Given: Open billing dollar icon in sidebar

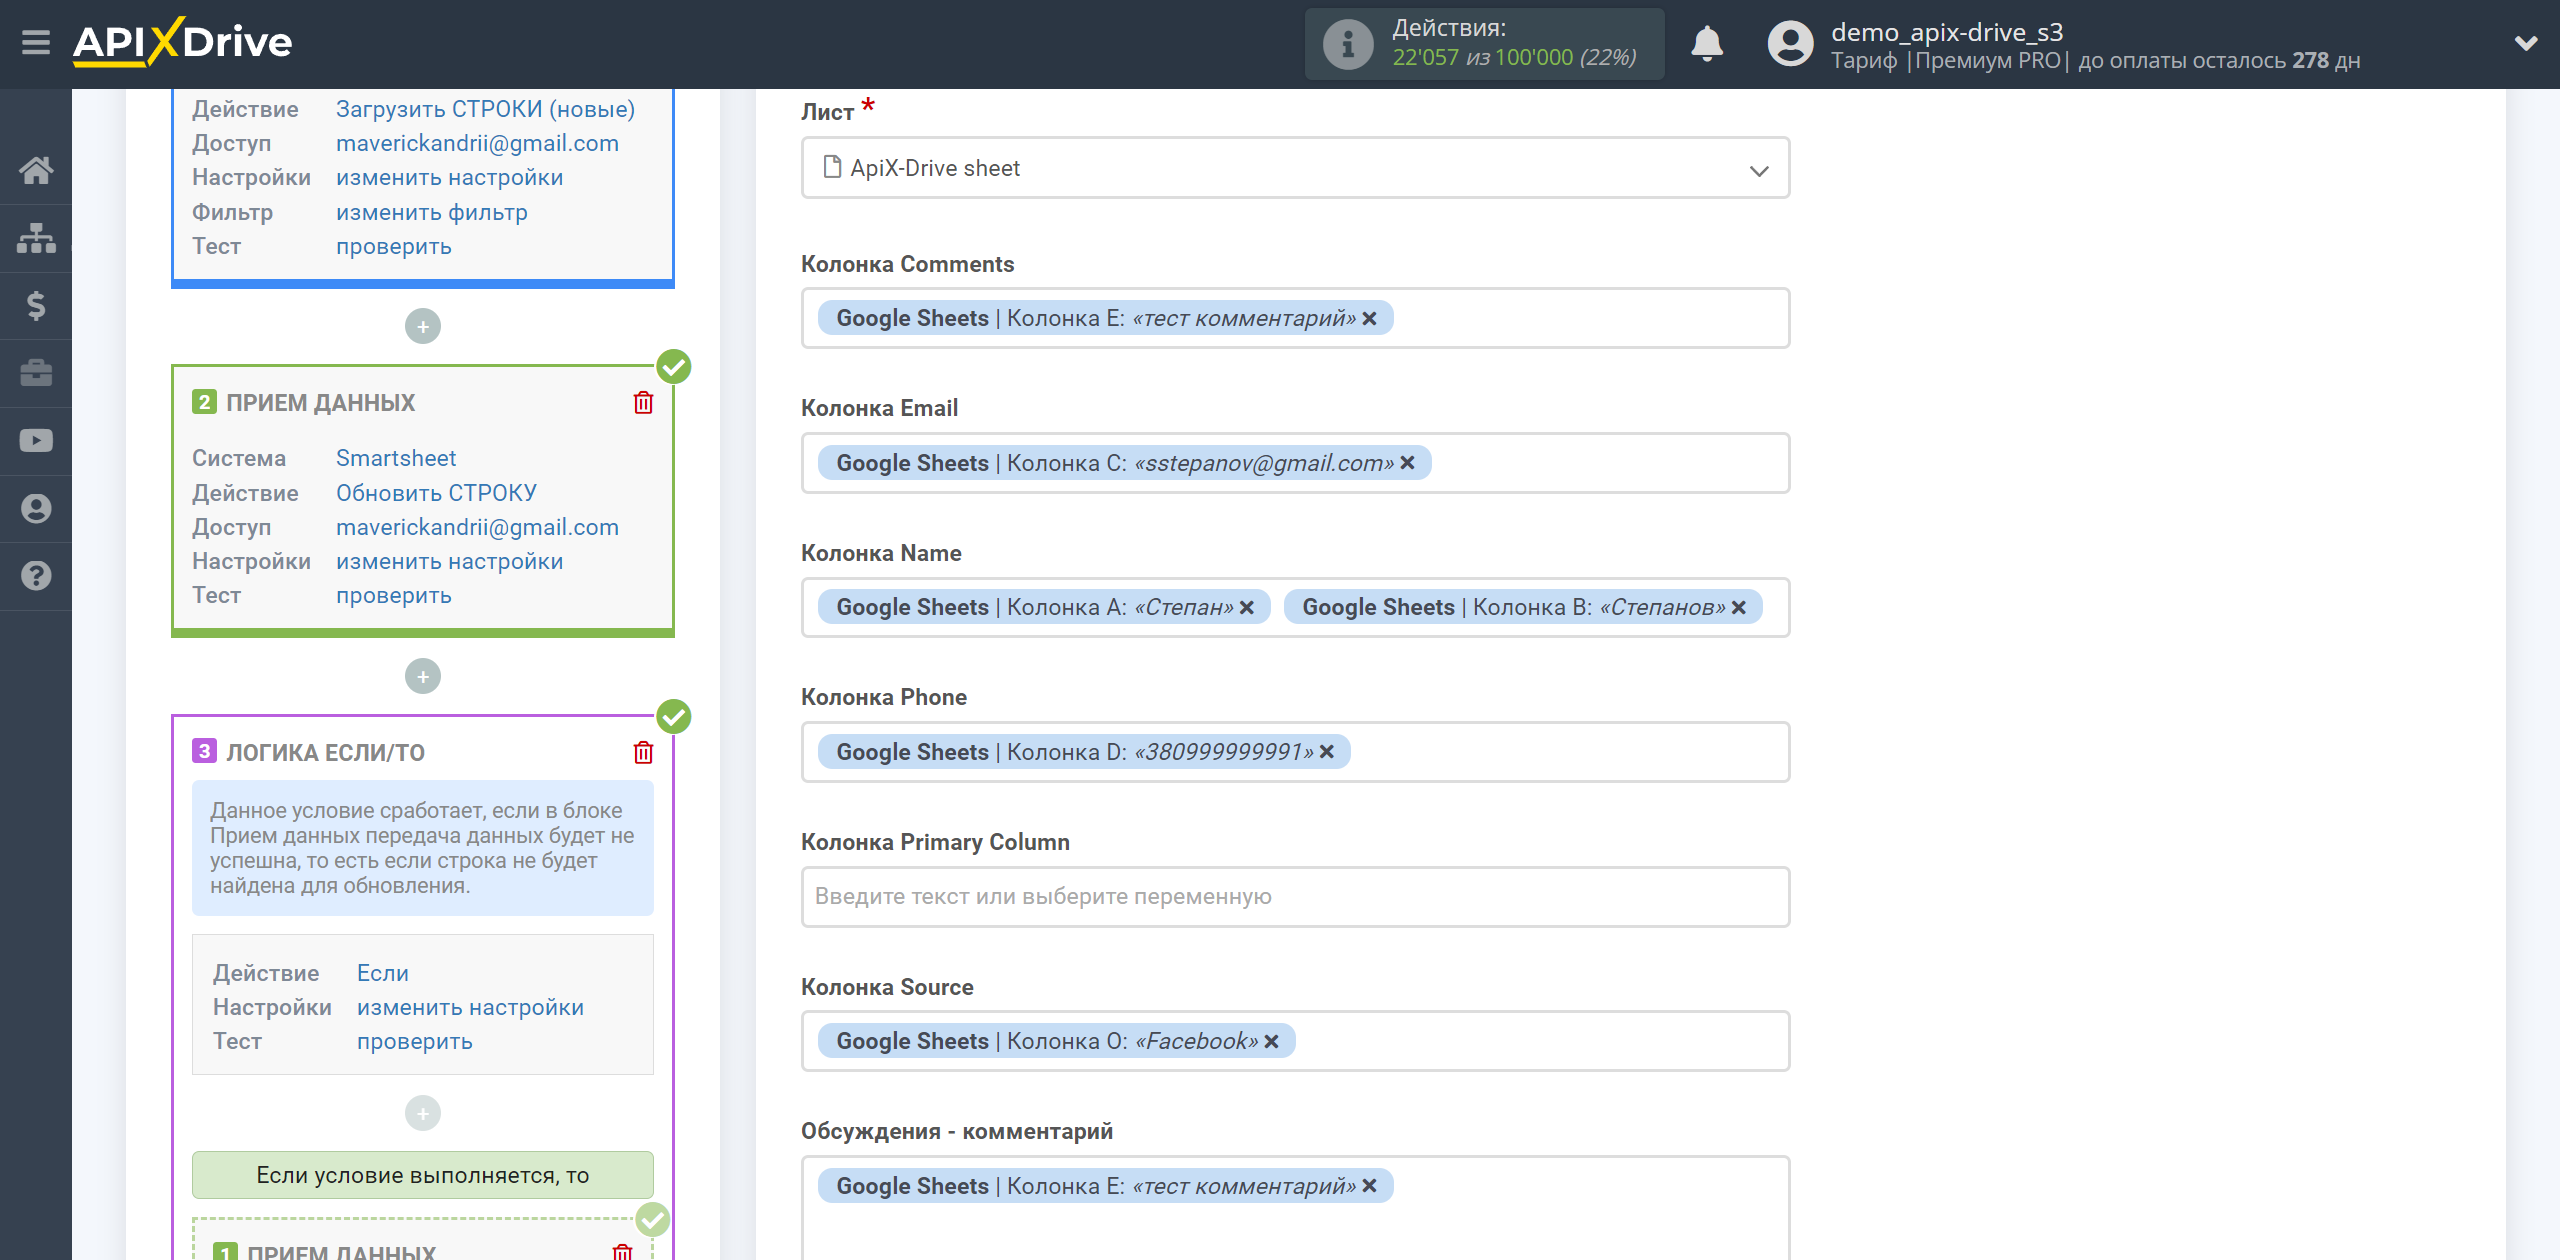Looking at the screenshot, I should [36, 305].
